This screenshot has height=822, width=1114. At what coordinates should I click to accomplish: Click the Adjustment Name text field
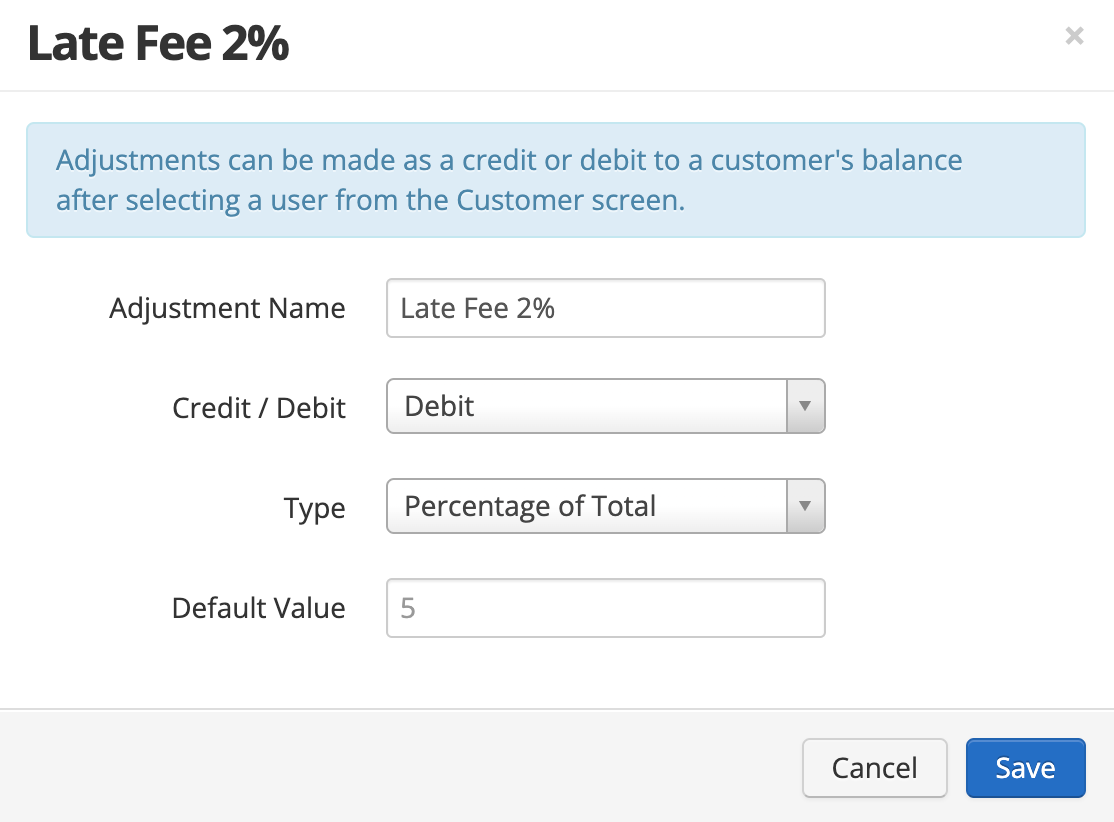[x=605, y=308]
